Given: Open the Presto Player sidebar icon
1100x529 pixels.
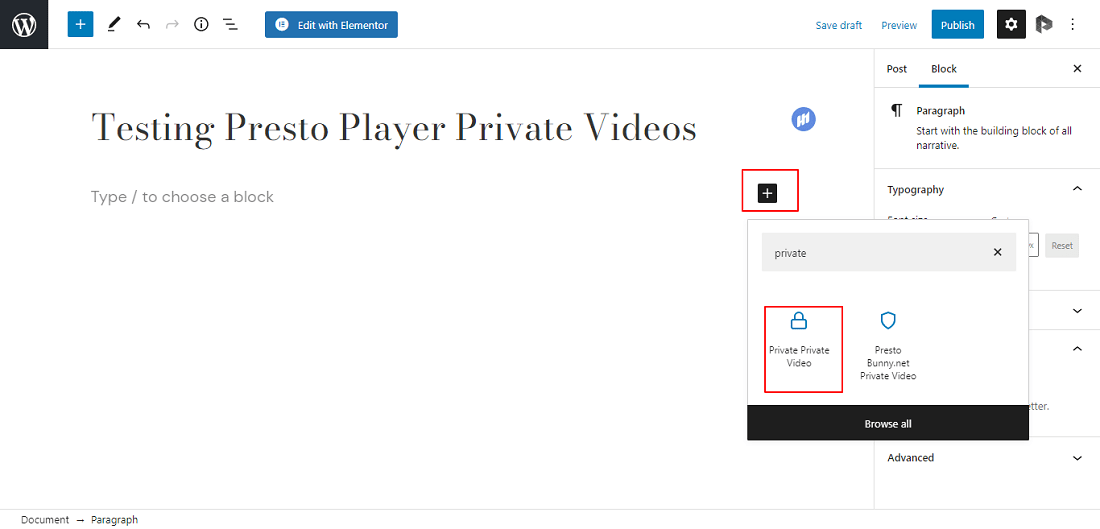Looking at the screenshot, I should coord(1044,25).
